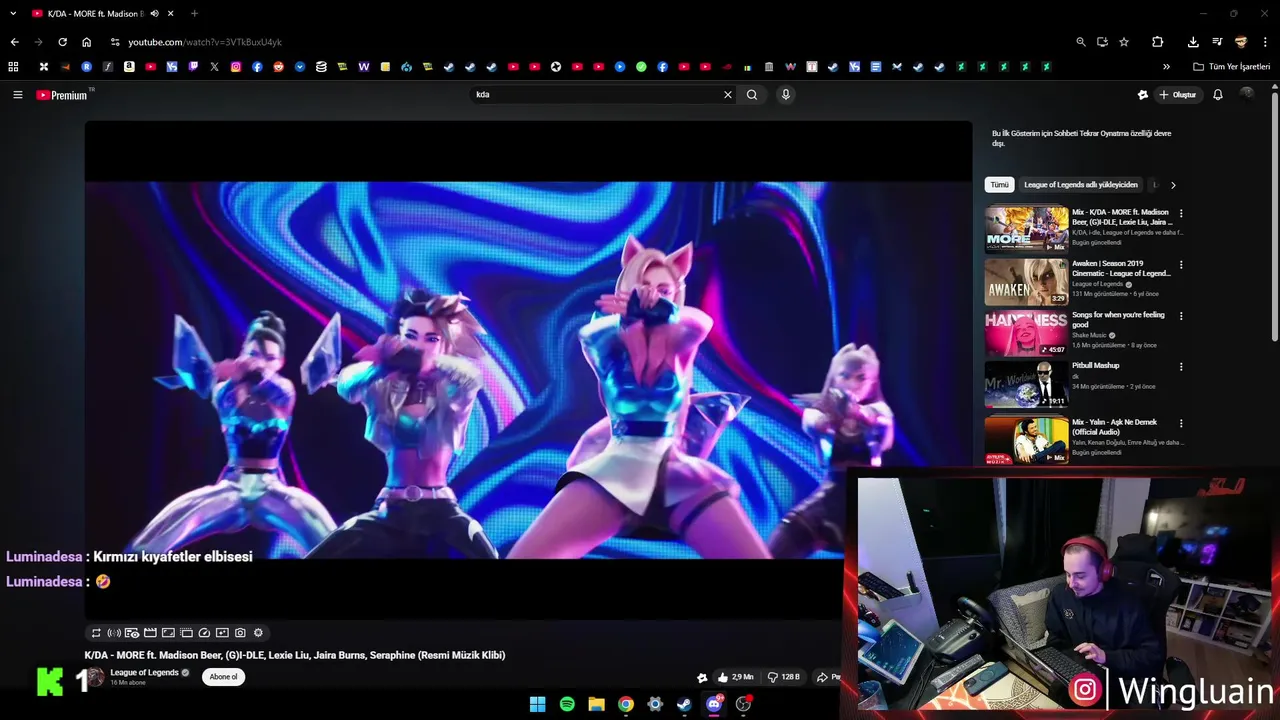
Task: Open Chrome profile avatar
Action: [x=1241, y=42]
